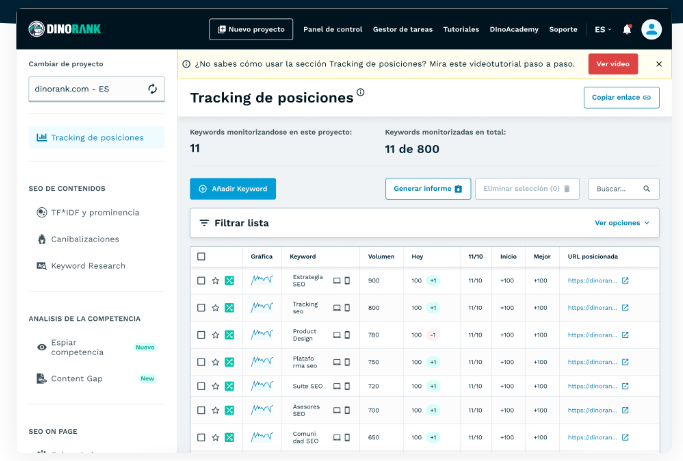Sort table by Volumen column header
Image resolution: width=683 pixels, height=461 pixels.
[x=381, y=257]
